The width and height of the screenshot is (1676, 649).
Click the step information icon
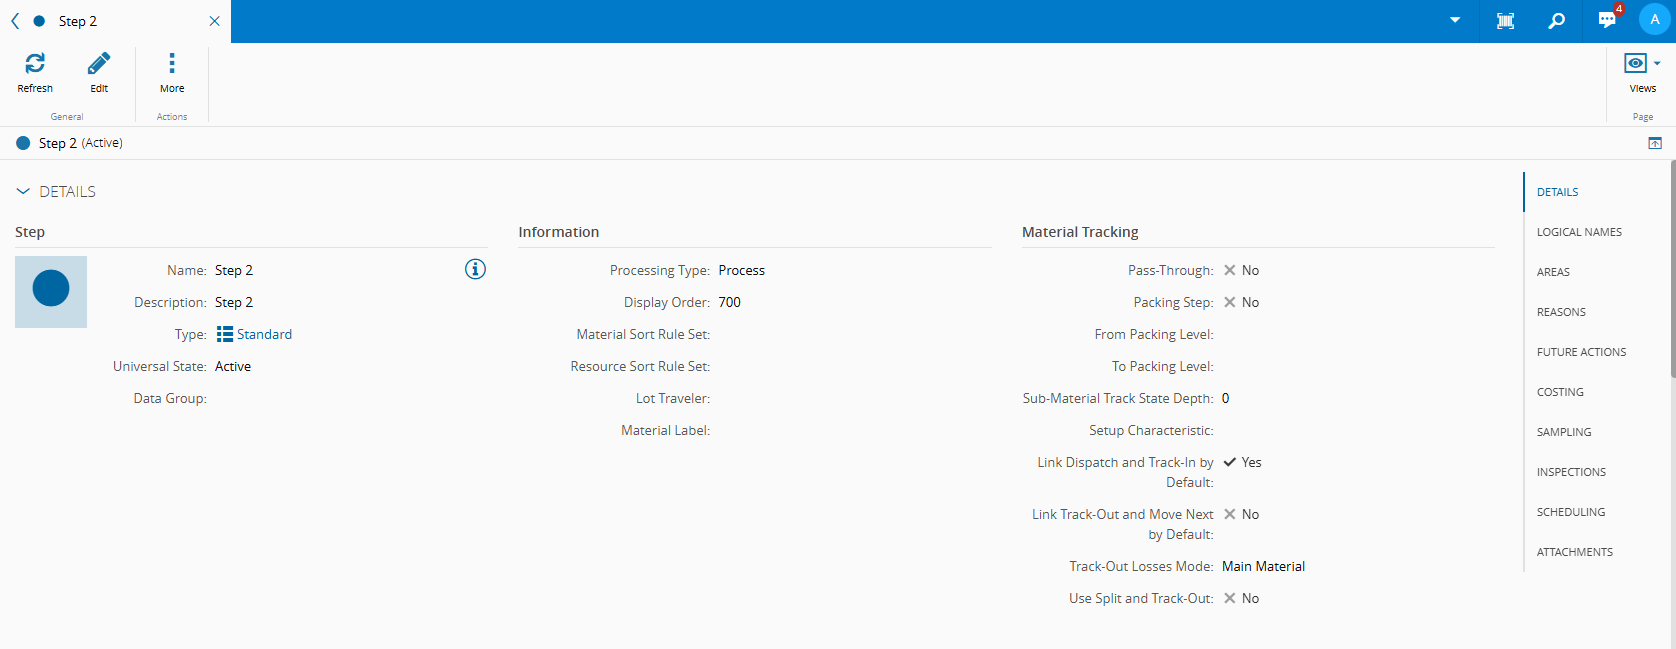[x=475, y=269]
